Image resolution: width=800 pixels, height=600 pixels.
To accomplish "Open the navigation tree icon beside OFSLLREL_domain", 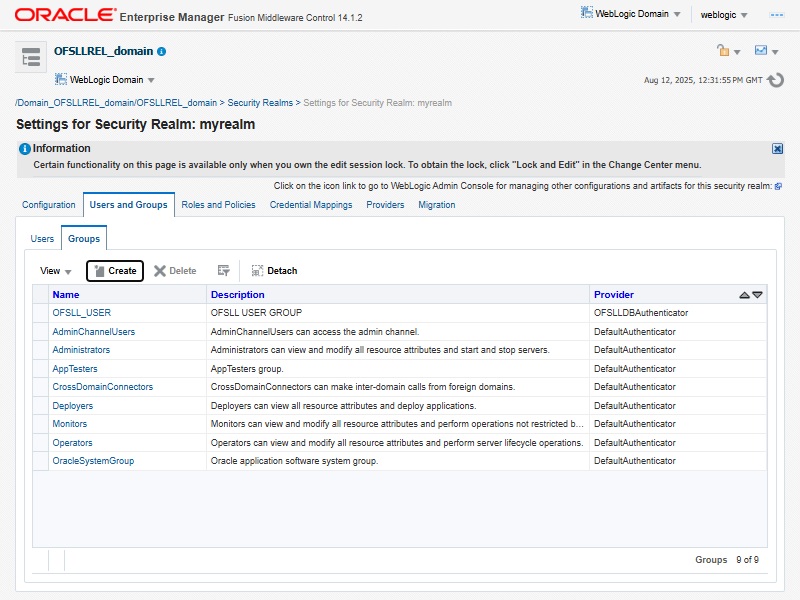I will [x=32, y=58].
